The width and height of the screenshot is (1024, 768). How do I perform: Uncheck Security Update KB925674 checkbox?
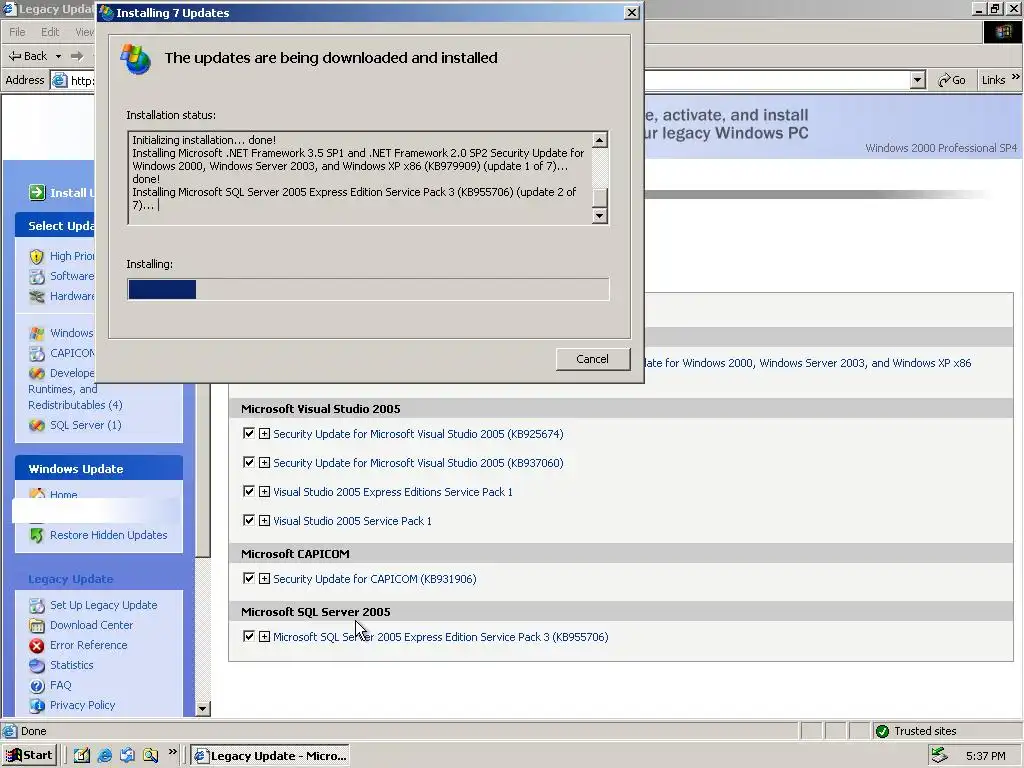point(249,433)
